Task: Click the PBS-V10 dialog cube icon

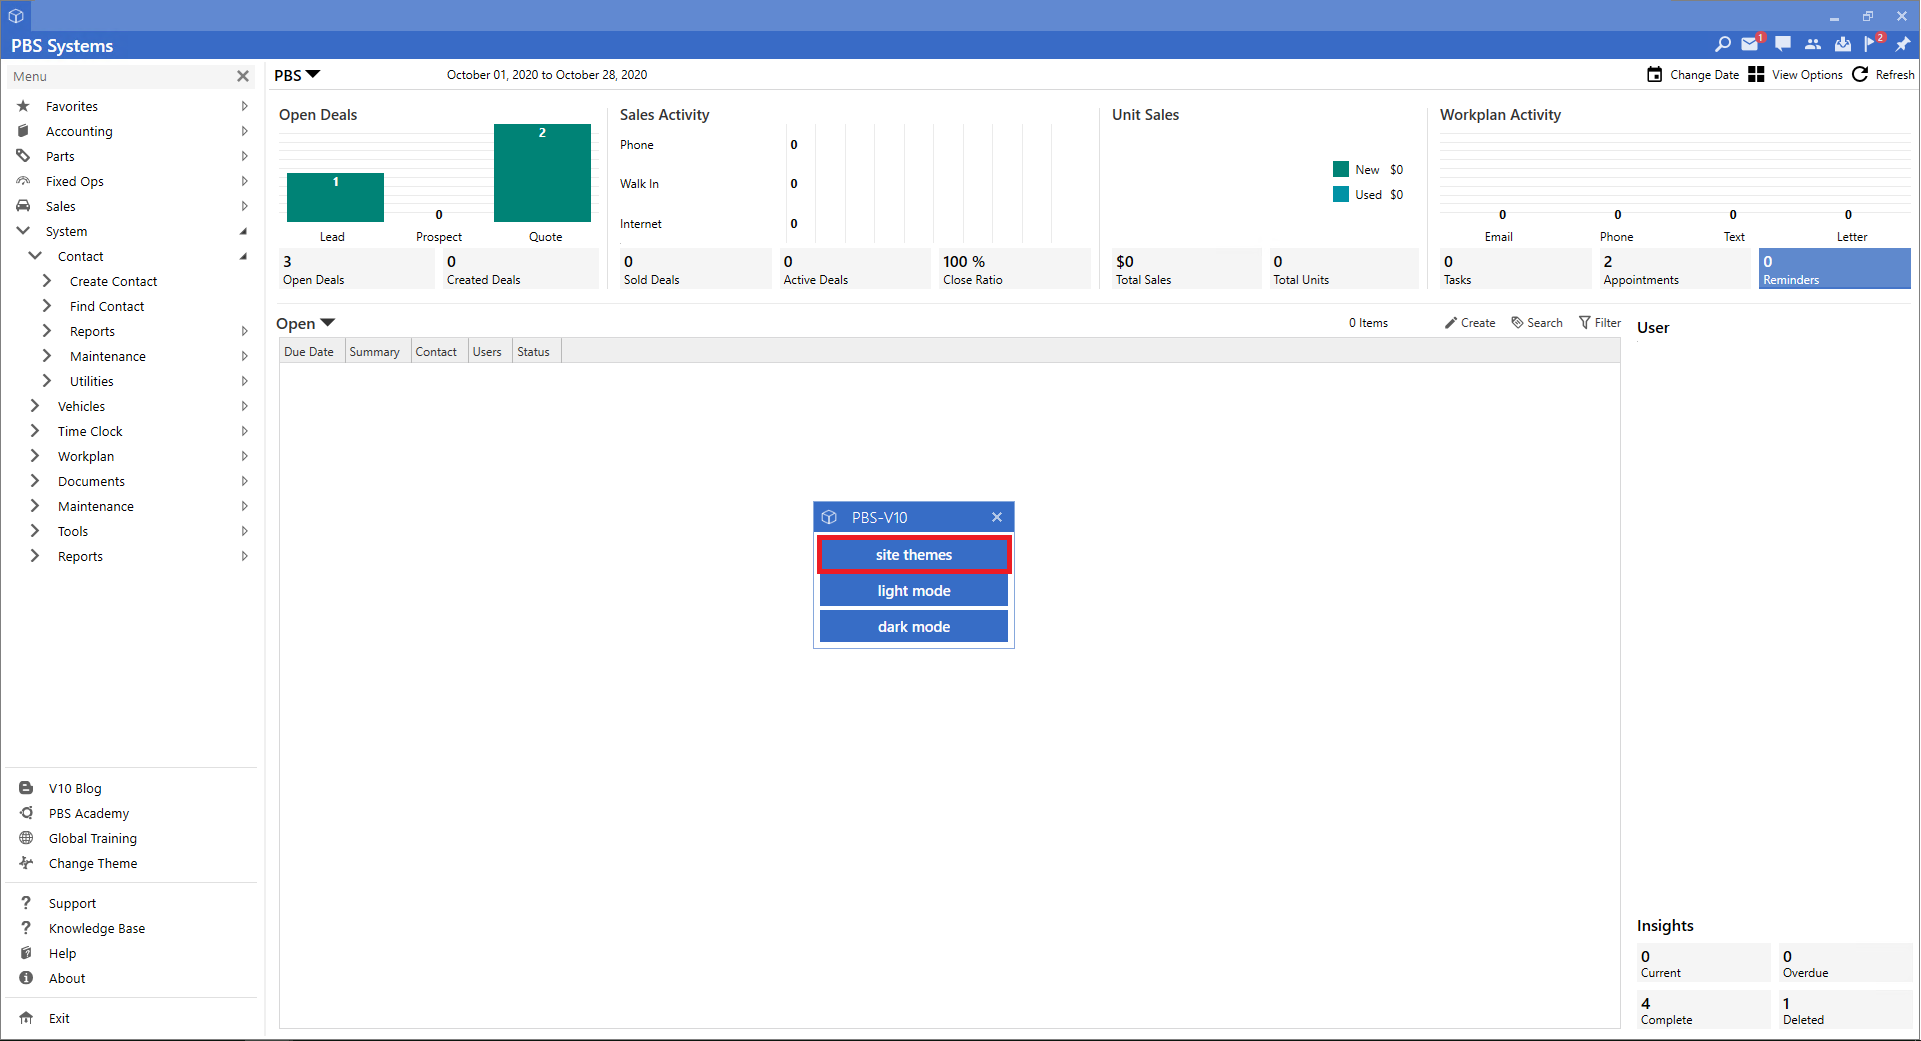Action: [829, 517]
